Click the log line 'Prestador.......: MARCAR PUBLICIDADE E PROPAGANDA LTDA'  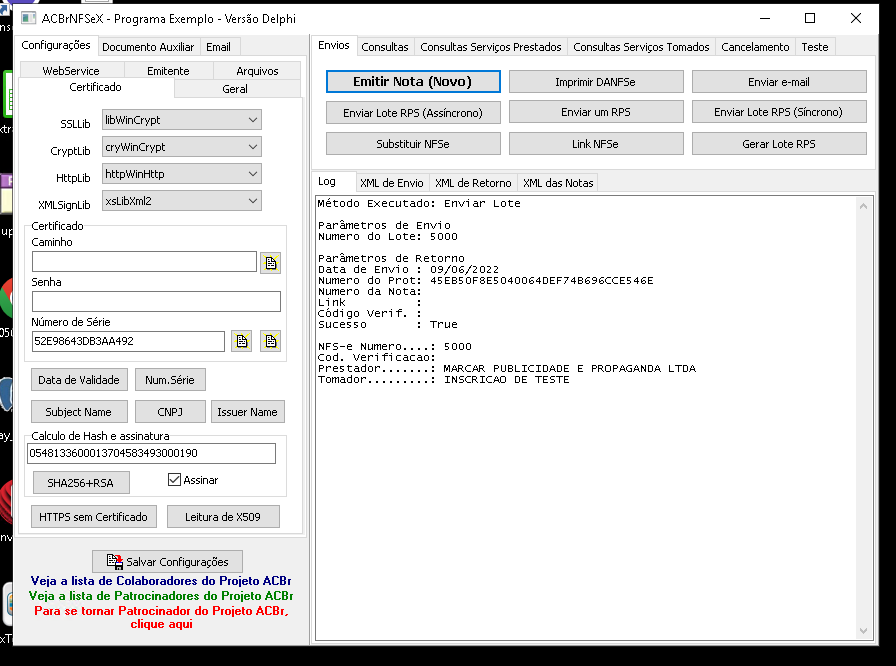click(x=507, y=368)
